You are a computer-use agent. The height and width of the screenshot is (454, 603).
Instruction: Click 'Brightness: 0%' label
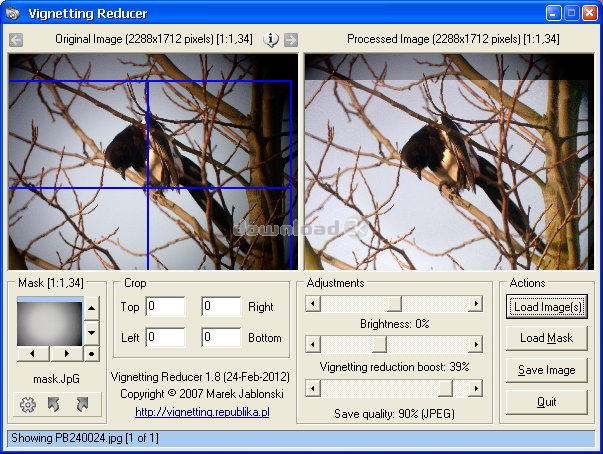[395, 324]
